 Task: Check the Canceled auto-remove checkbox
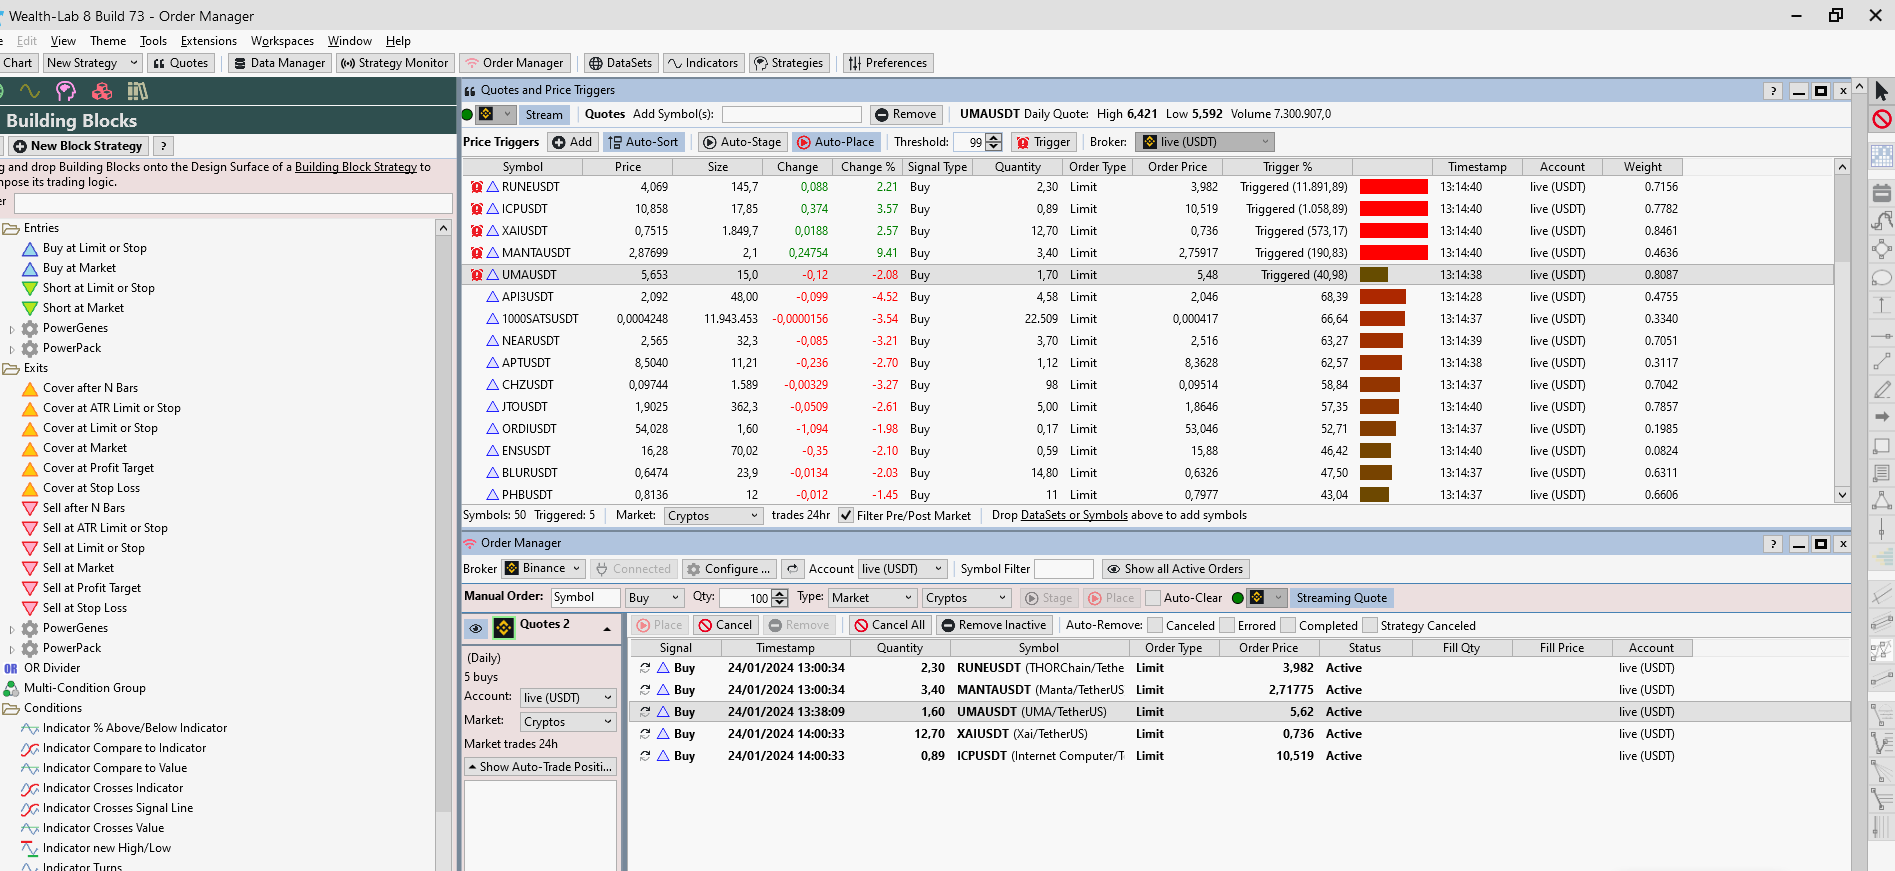[1155, 626]
